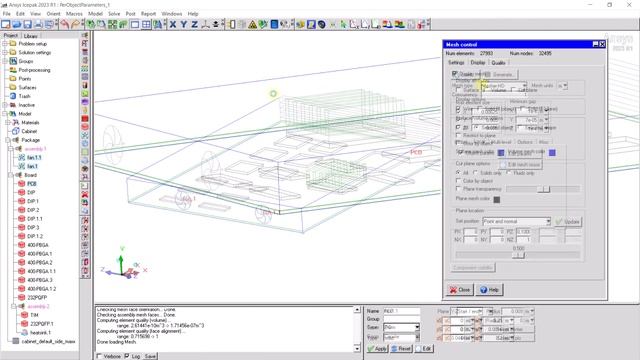
Task: Open the Set position dropdown
Action: click(x=516, y=221)
